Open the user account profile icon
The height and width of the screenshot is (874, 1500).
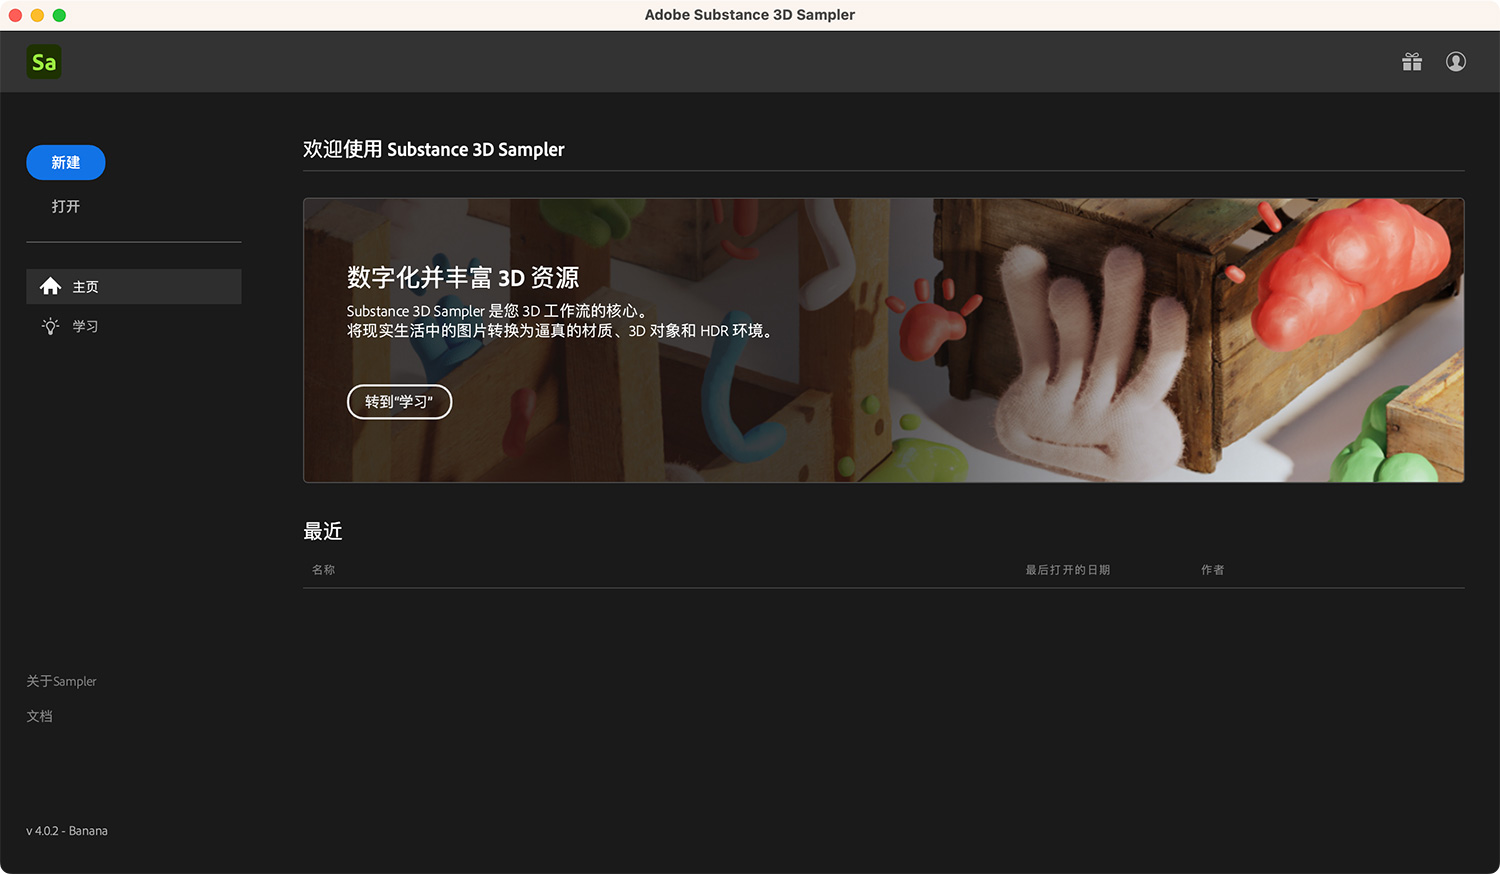point(1456,62)
